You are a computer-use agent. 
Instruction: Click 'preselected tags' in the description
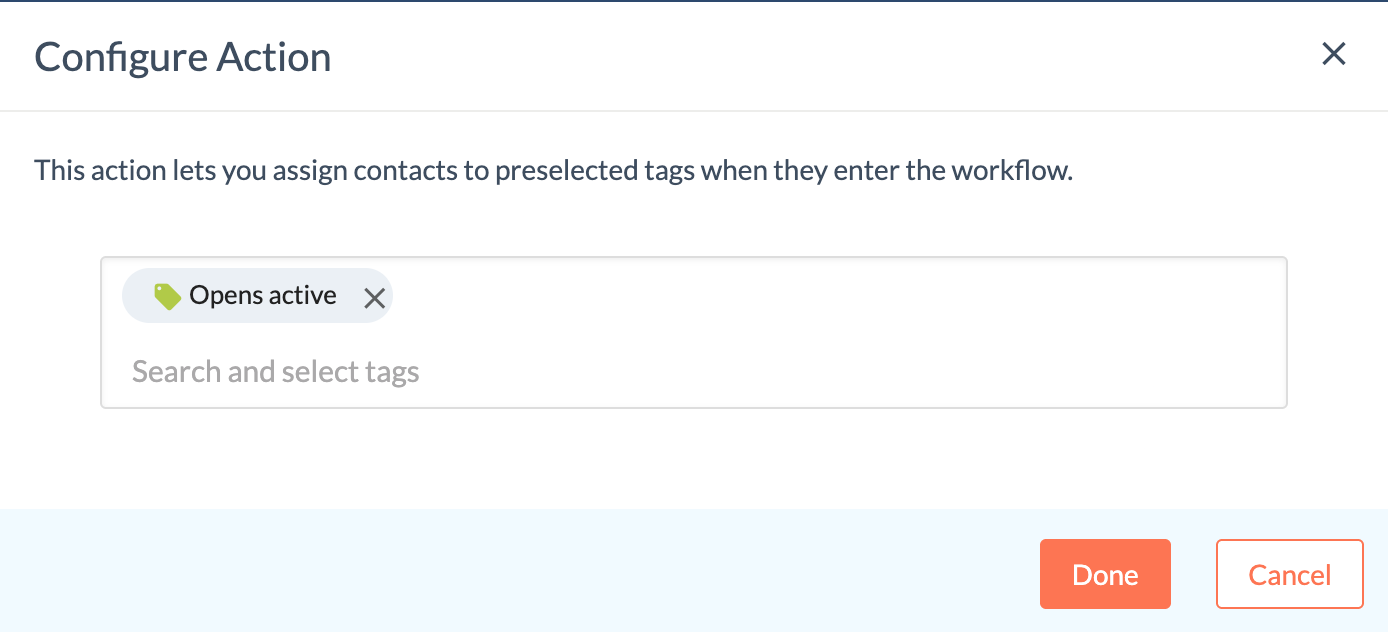[x=594, y=170]
